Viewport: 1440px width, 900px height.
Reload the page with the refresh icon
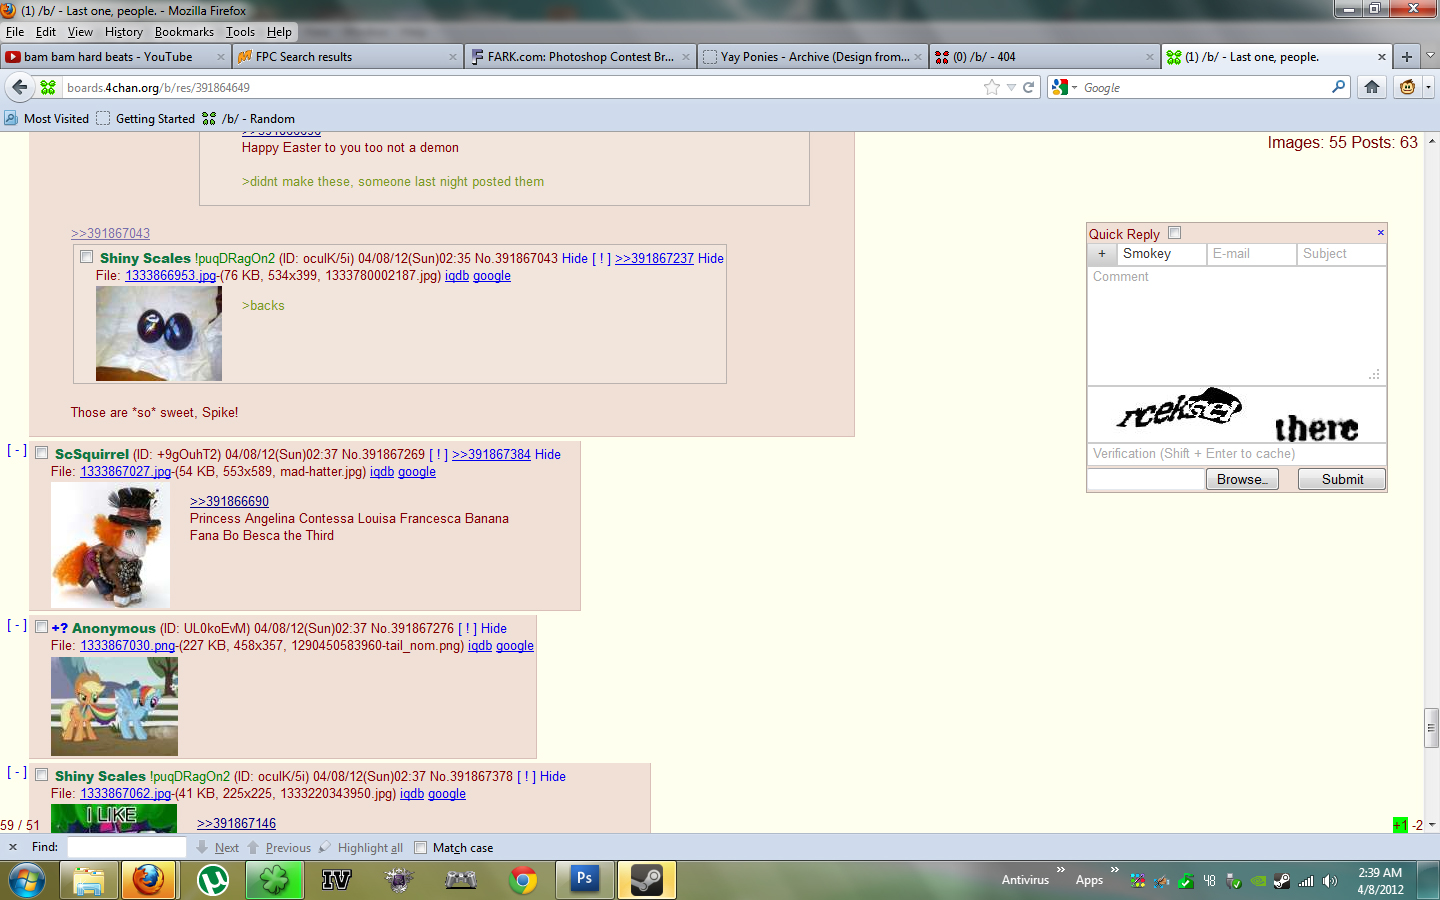click(1028, 87)
